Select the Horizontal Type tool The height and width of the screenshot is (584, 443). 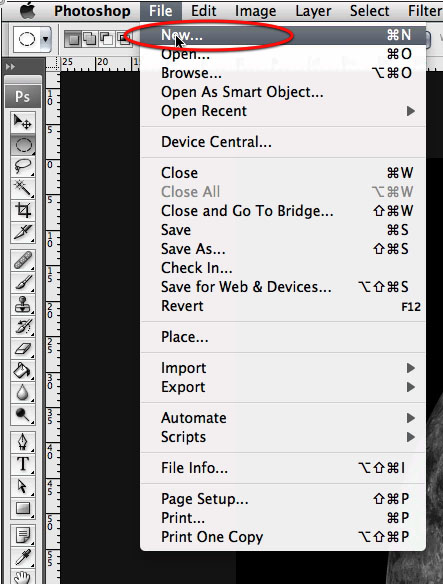tap(23, 464)
